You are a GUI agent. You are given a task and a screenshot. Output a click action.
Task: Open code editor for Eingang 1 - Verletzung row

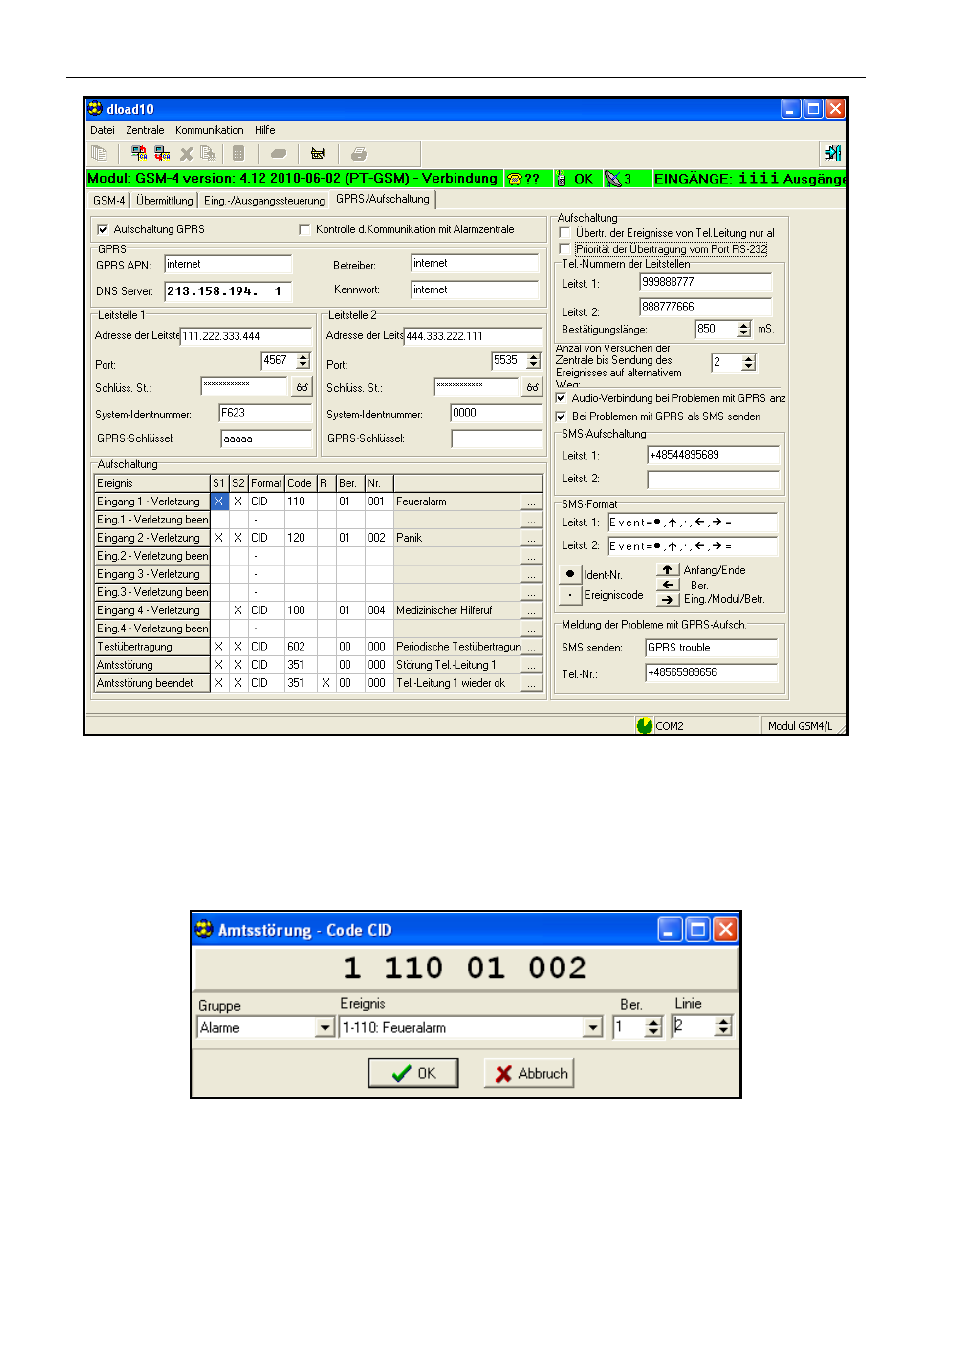[532, 502]
